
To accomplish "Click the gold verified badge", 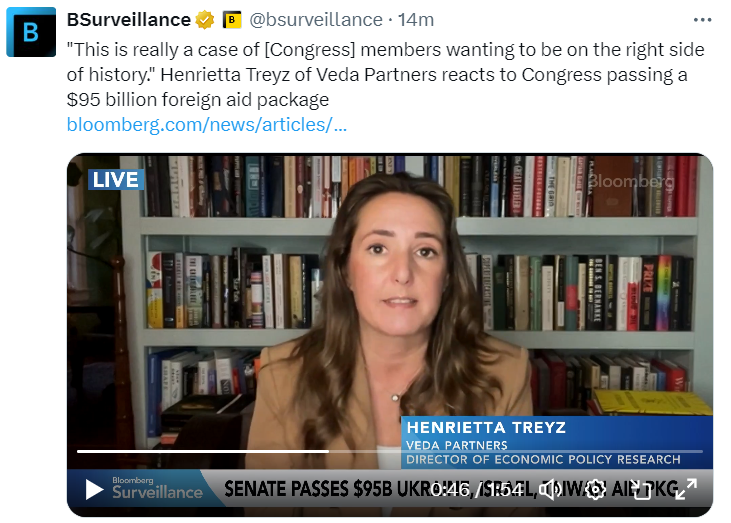I will [x=205, y=20].
